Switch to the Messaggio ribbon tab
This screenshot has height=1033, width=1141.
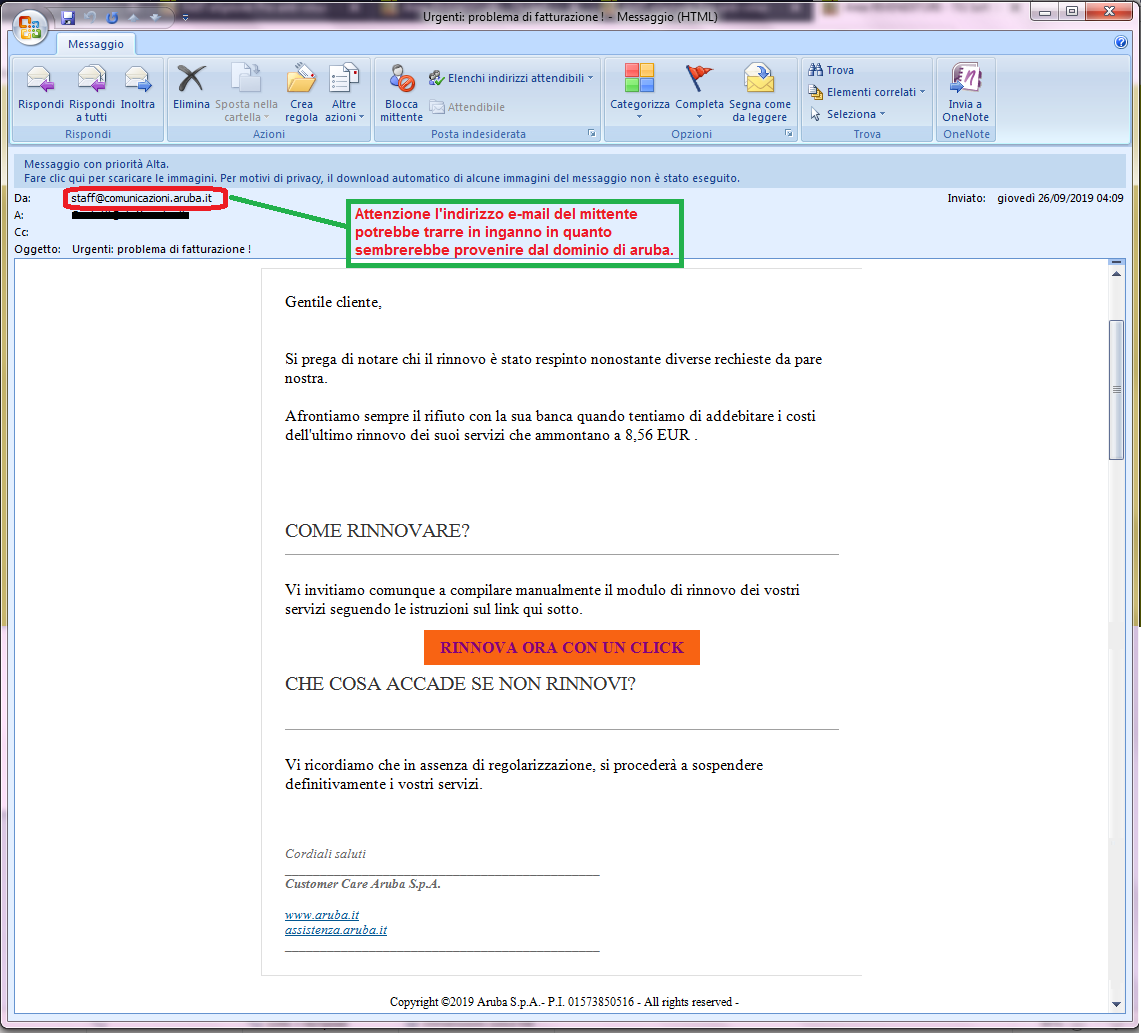click(96, 44)
